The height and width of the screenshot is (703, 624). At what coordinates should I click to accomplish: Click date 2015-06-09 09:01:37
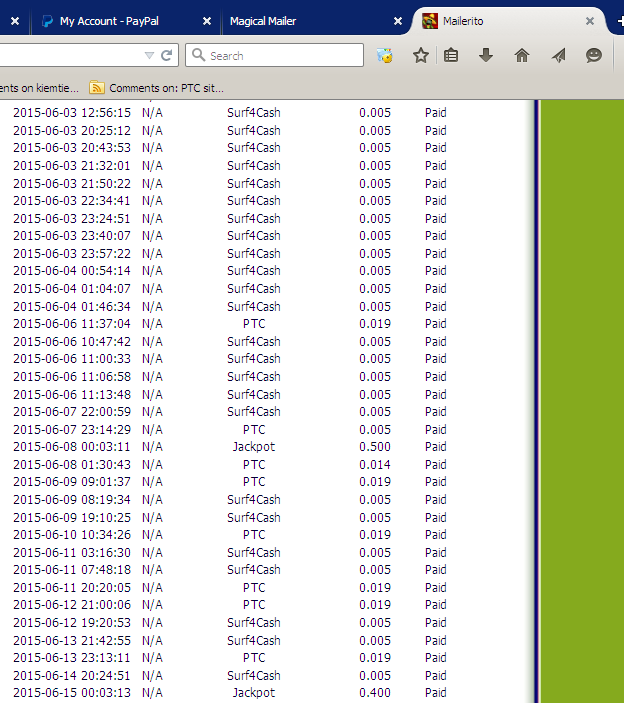(x=72, y=482)
